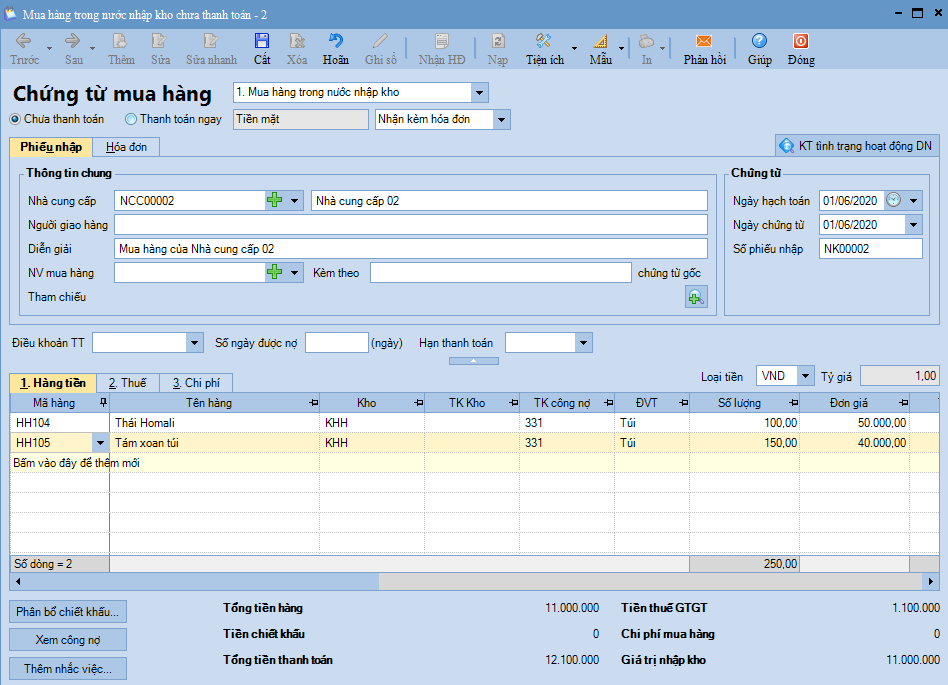Click the Sửa nhanh toolbar icon
Viewport: 948px width, 685px height.
click(x=211, y=41)
